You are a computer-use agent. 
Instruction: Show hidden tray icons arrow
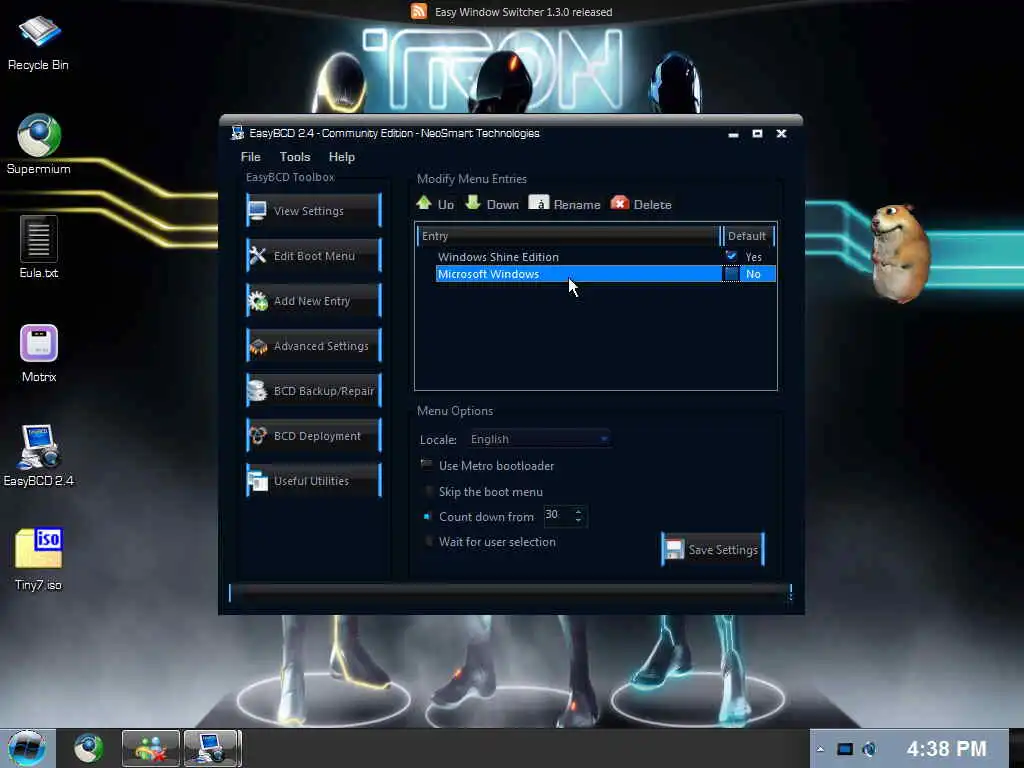(820, 749)
